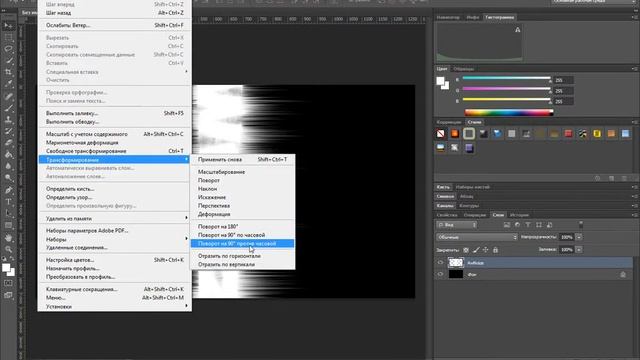
Task: Toggle lock position icon
Action: [486, 250]
